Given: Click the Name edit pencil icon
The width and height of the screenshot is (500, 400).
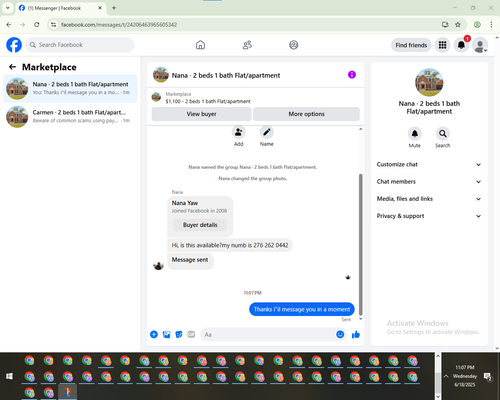Looking at the screenshot, I should pyautogui.click(x=267, y=132).
